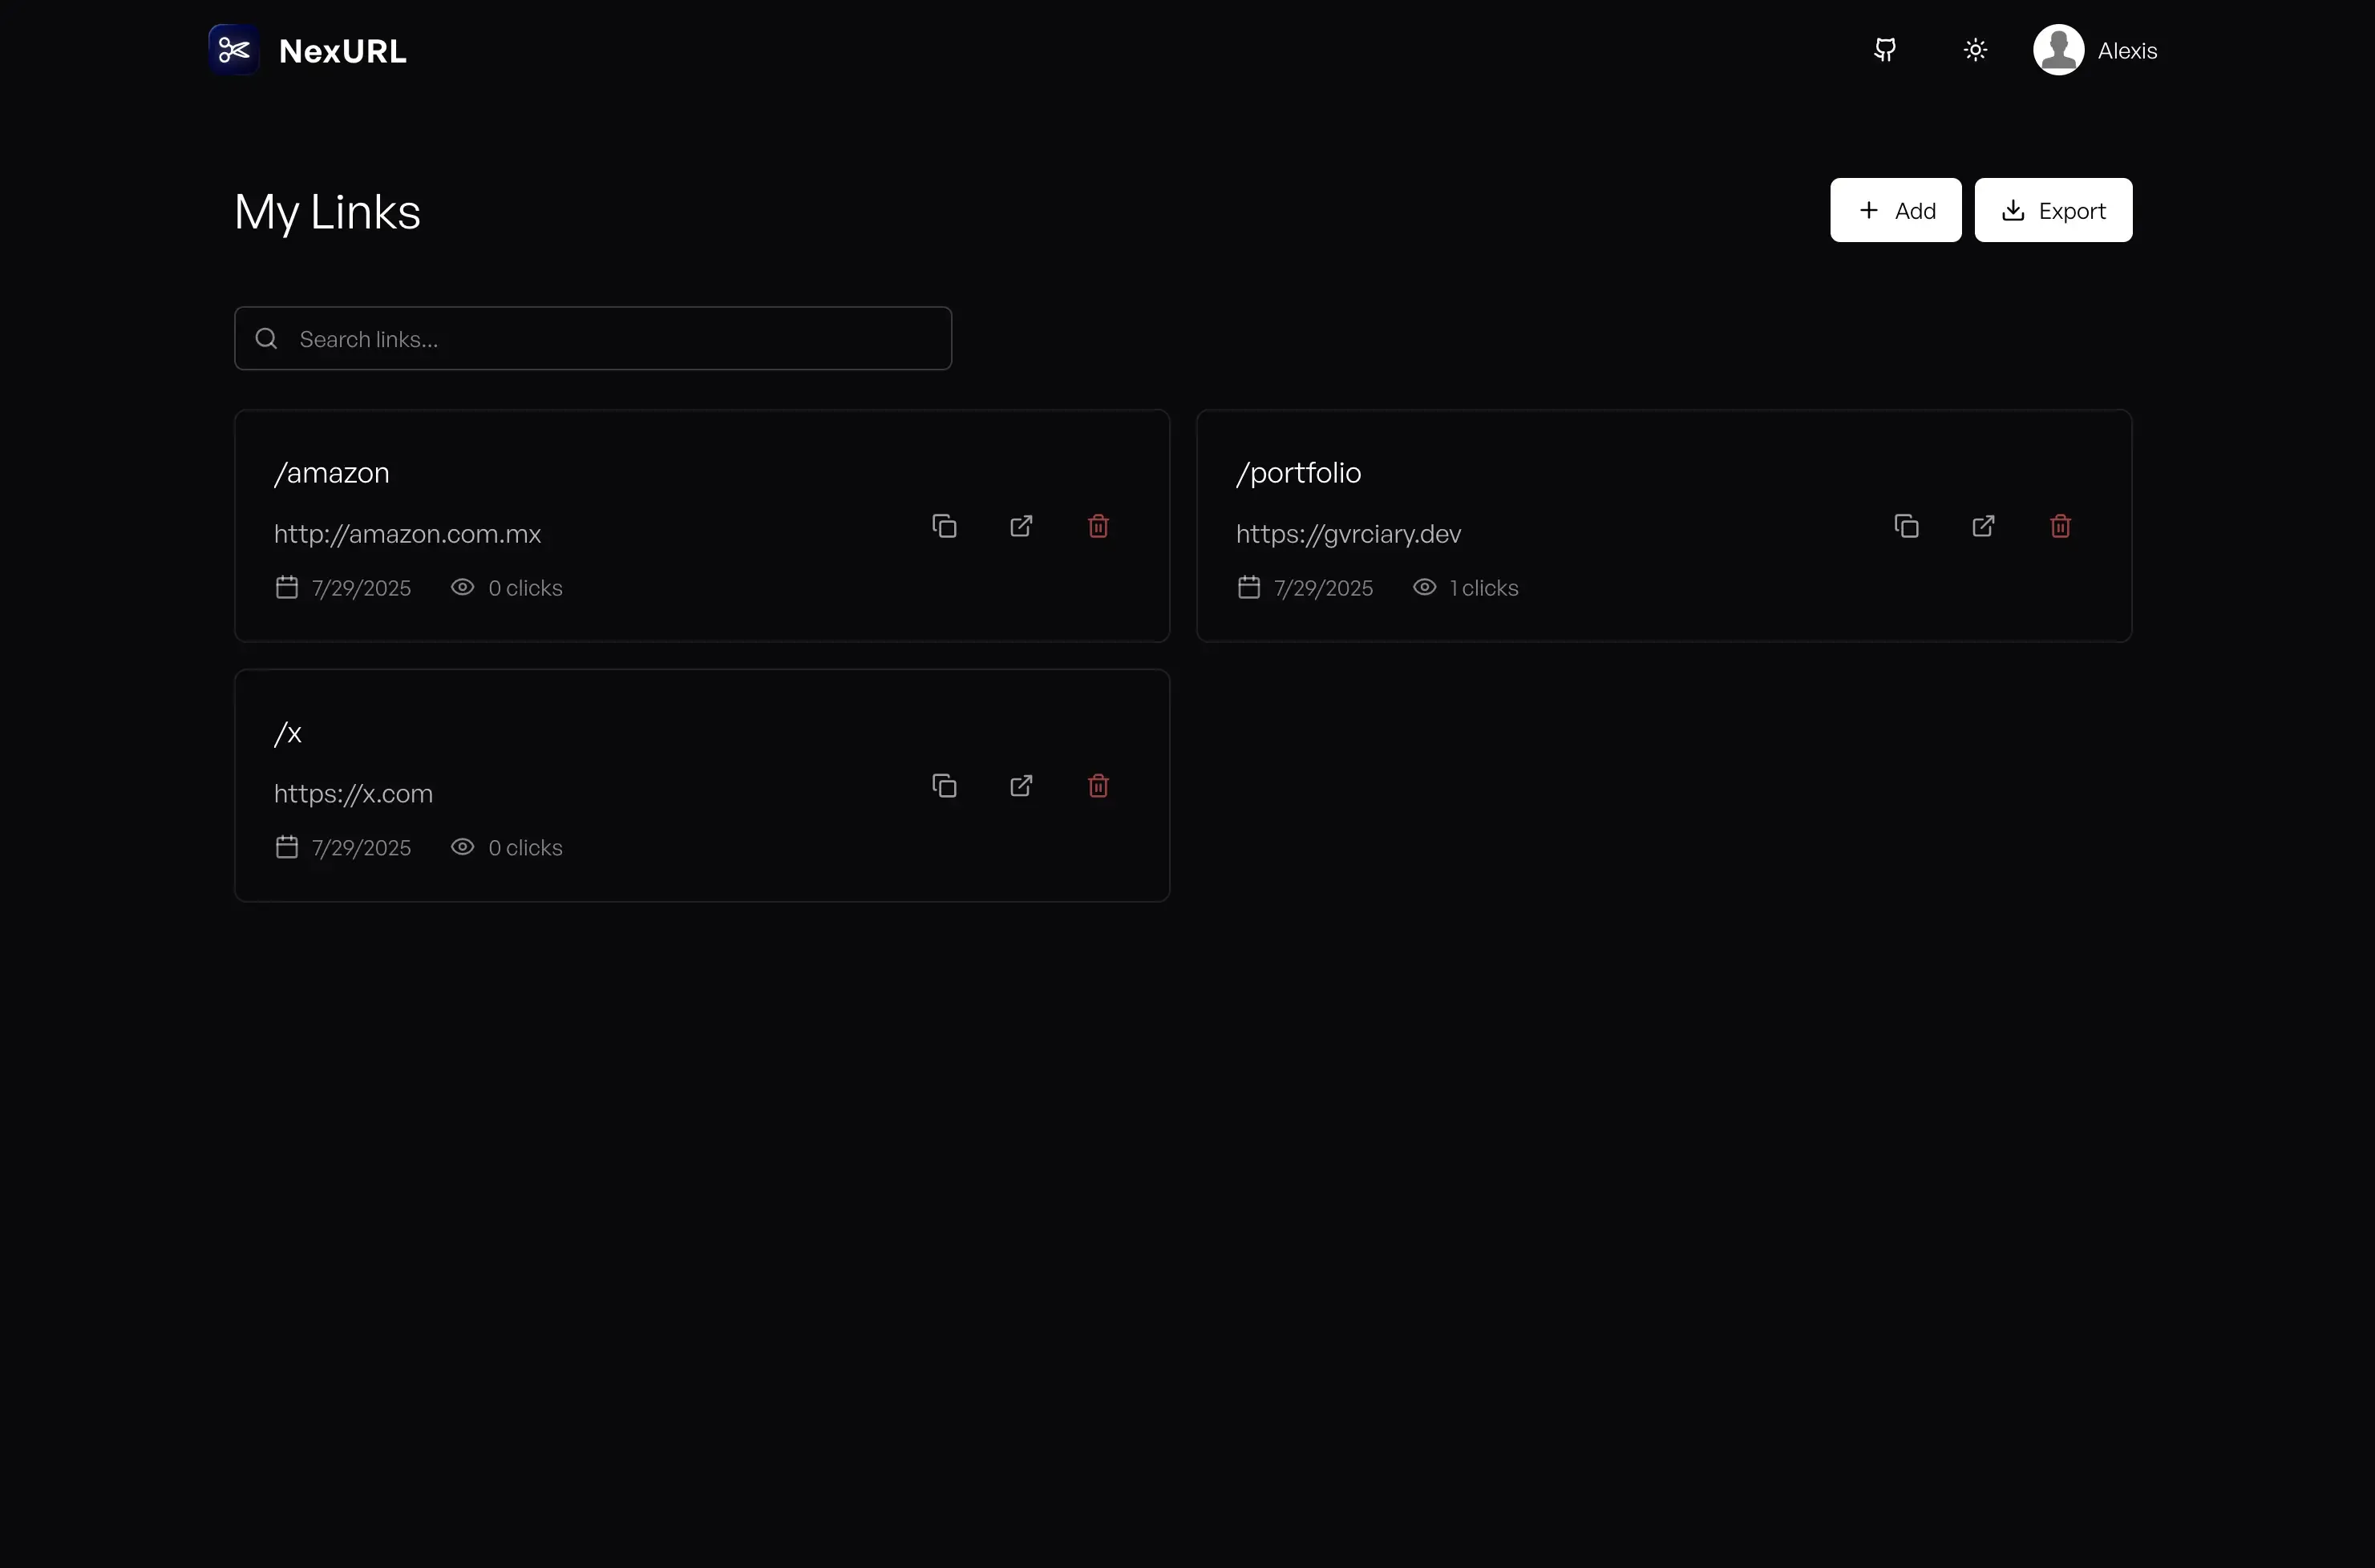The width and height of the screenshot is (2375, 1568).
Task: Click the 1 clicks counter text
Action: point(1484,588)
